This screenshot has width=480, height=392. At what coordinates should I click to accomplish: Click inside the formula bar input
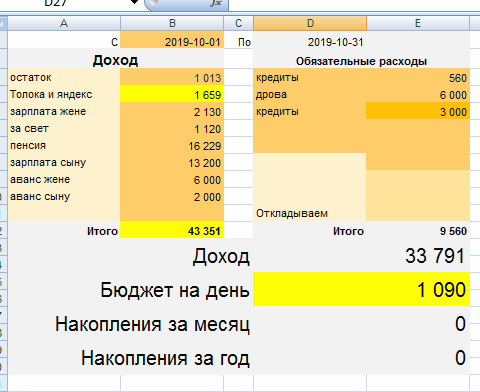pyautogui.click(x=354, y=4)
